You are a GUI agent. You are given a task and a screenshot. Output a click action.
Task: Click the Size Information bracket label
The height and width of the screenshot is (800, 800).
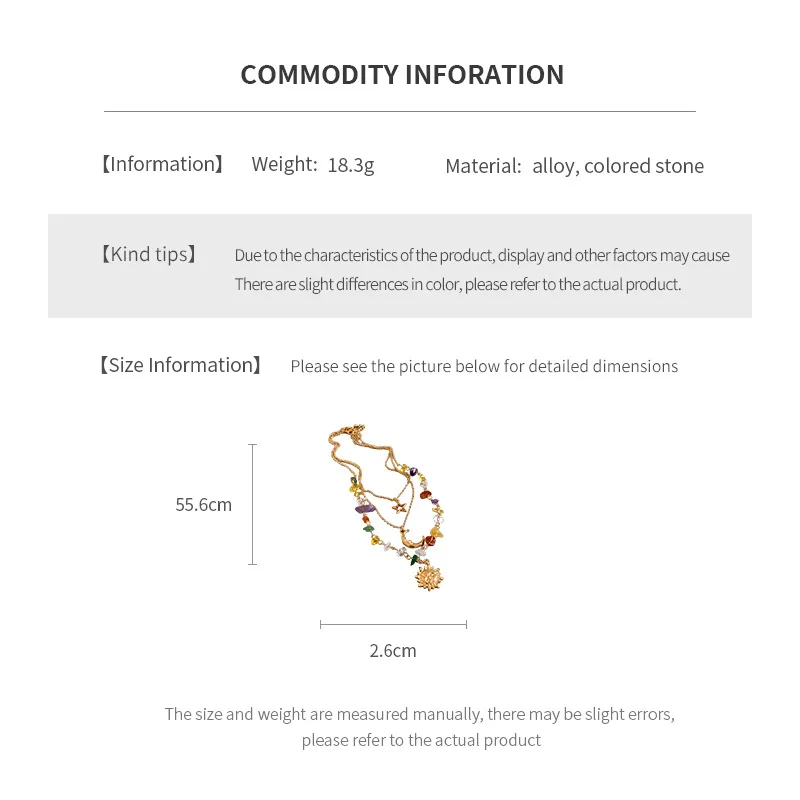point(180,365)
